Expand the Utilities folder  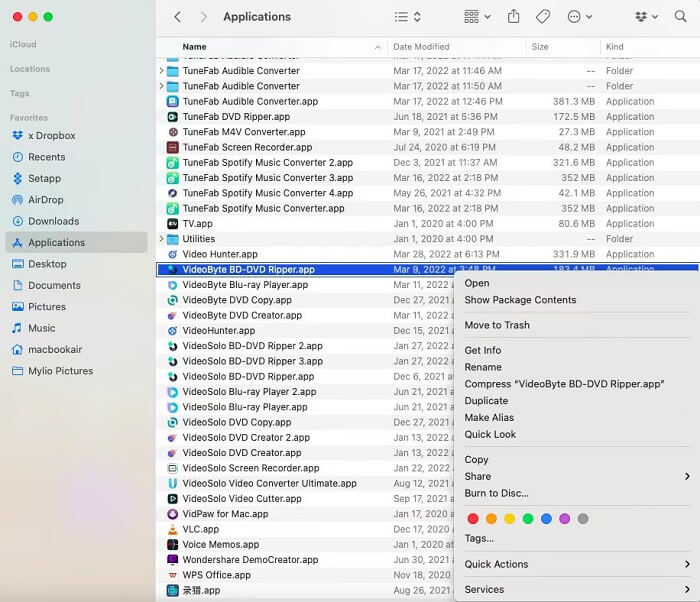point(161,239)
